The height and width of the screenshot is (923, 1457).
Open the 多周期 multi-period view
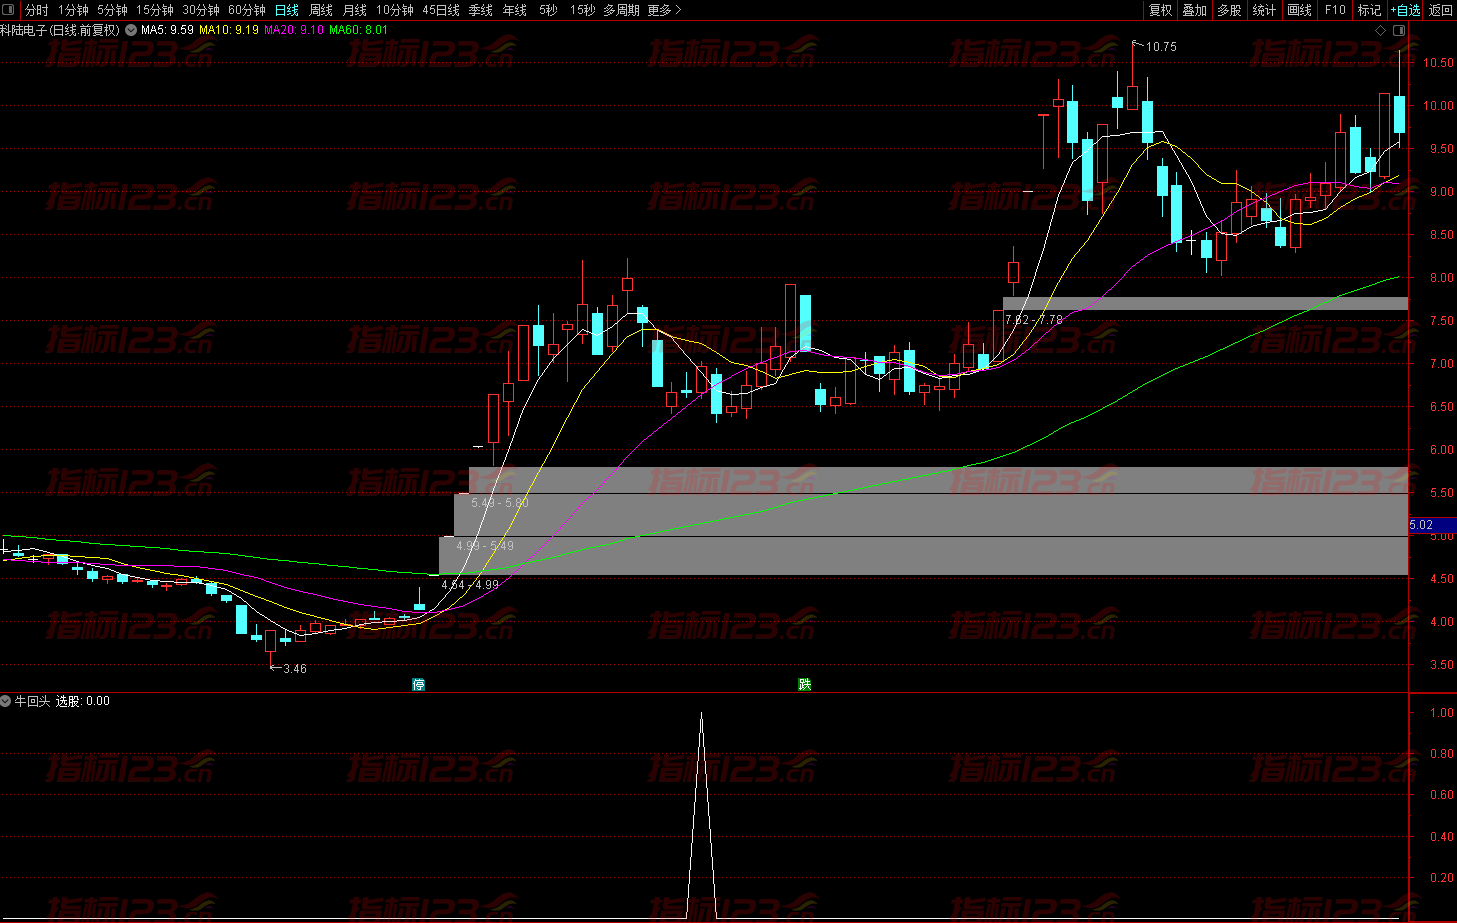(621, 10)
